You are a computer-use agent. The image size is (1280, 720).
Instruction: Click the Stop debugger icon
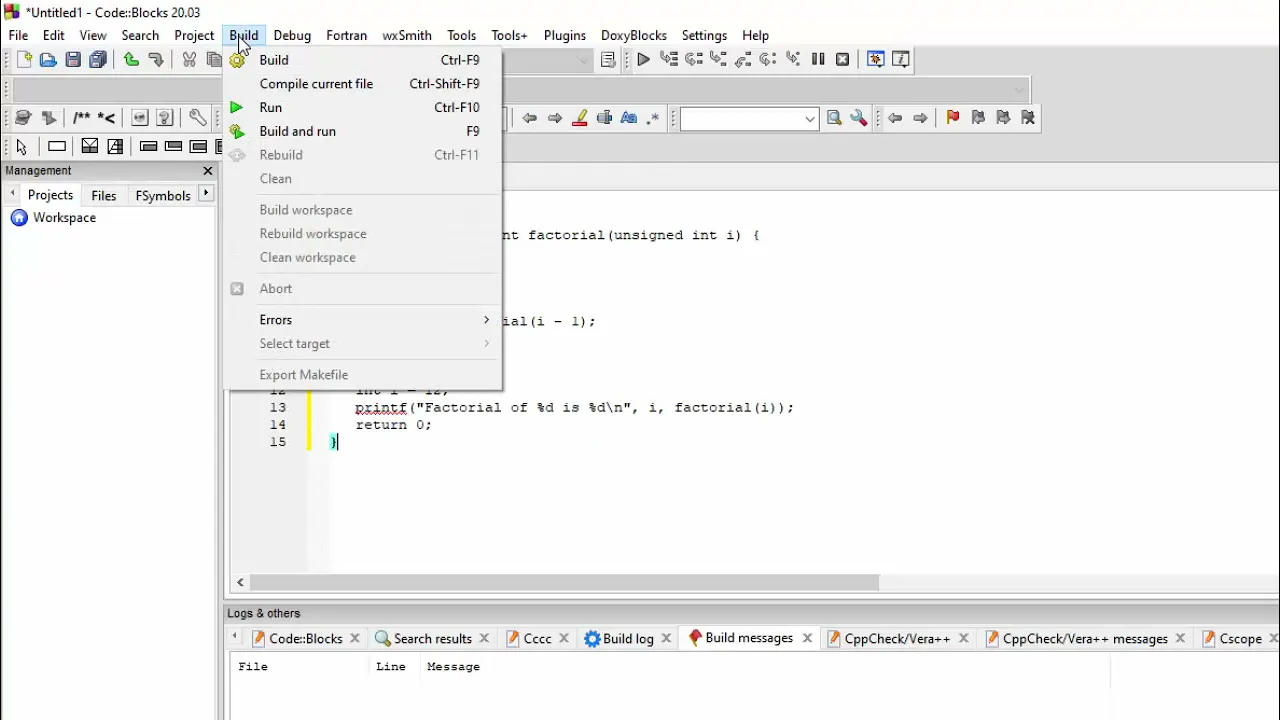(843, 60)
